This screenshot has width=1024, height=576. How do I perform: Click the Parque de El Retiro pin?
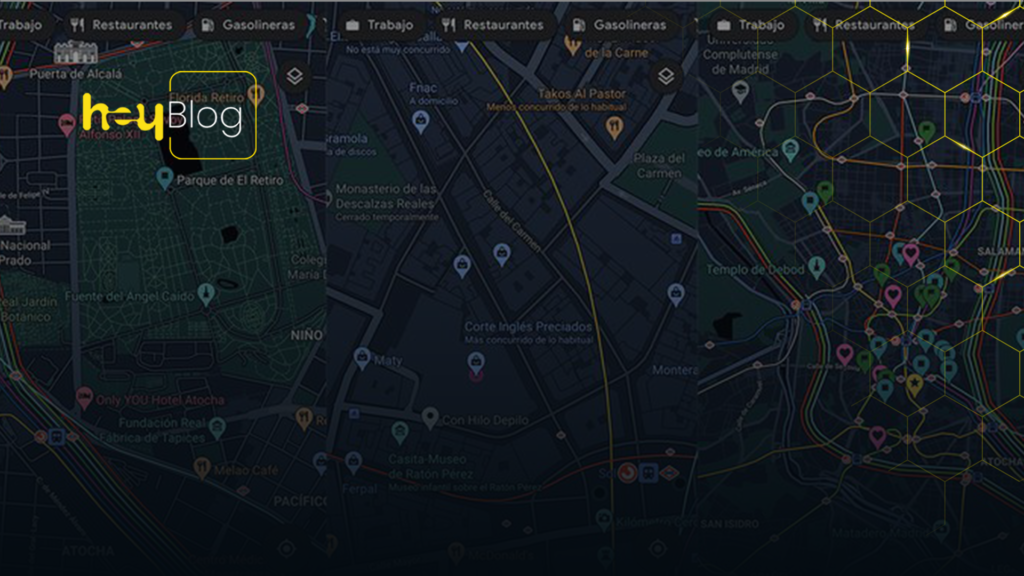tap(165, 178)
